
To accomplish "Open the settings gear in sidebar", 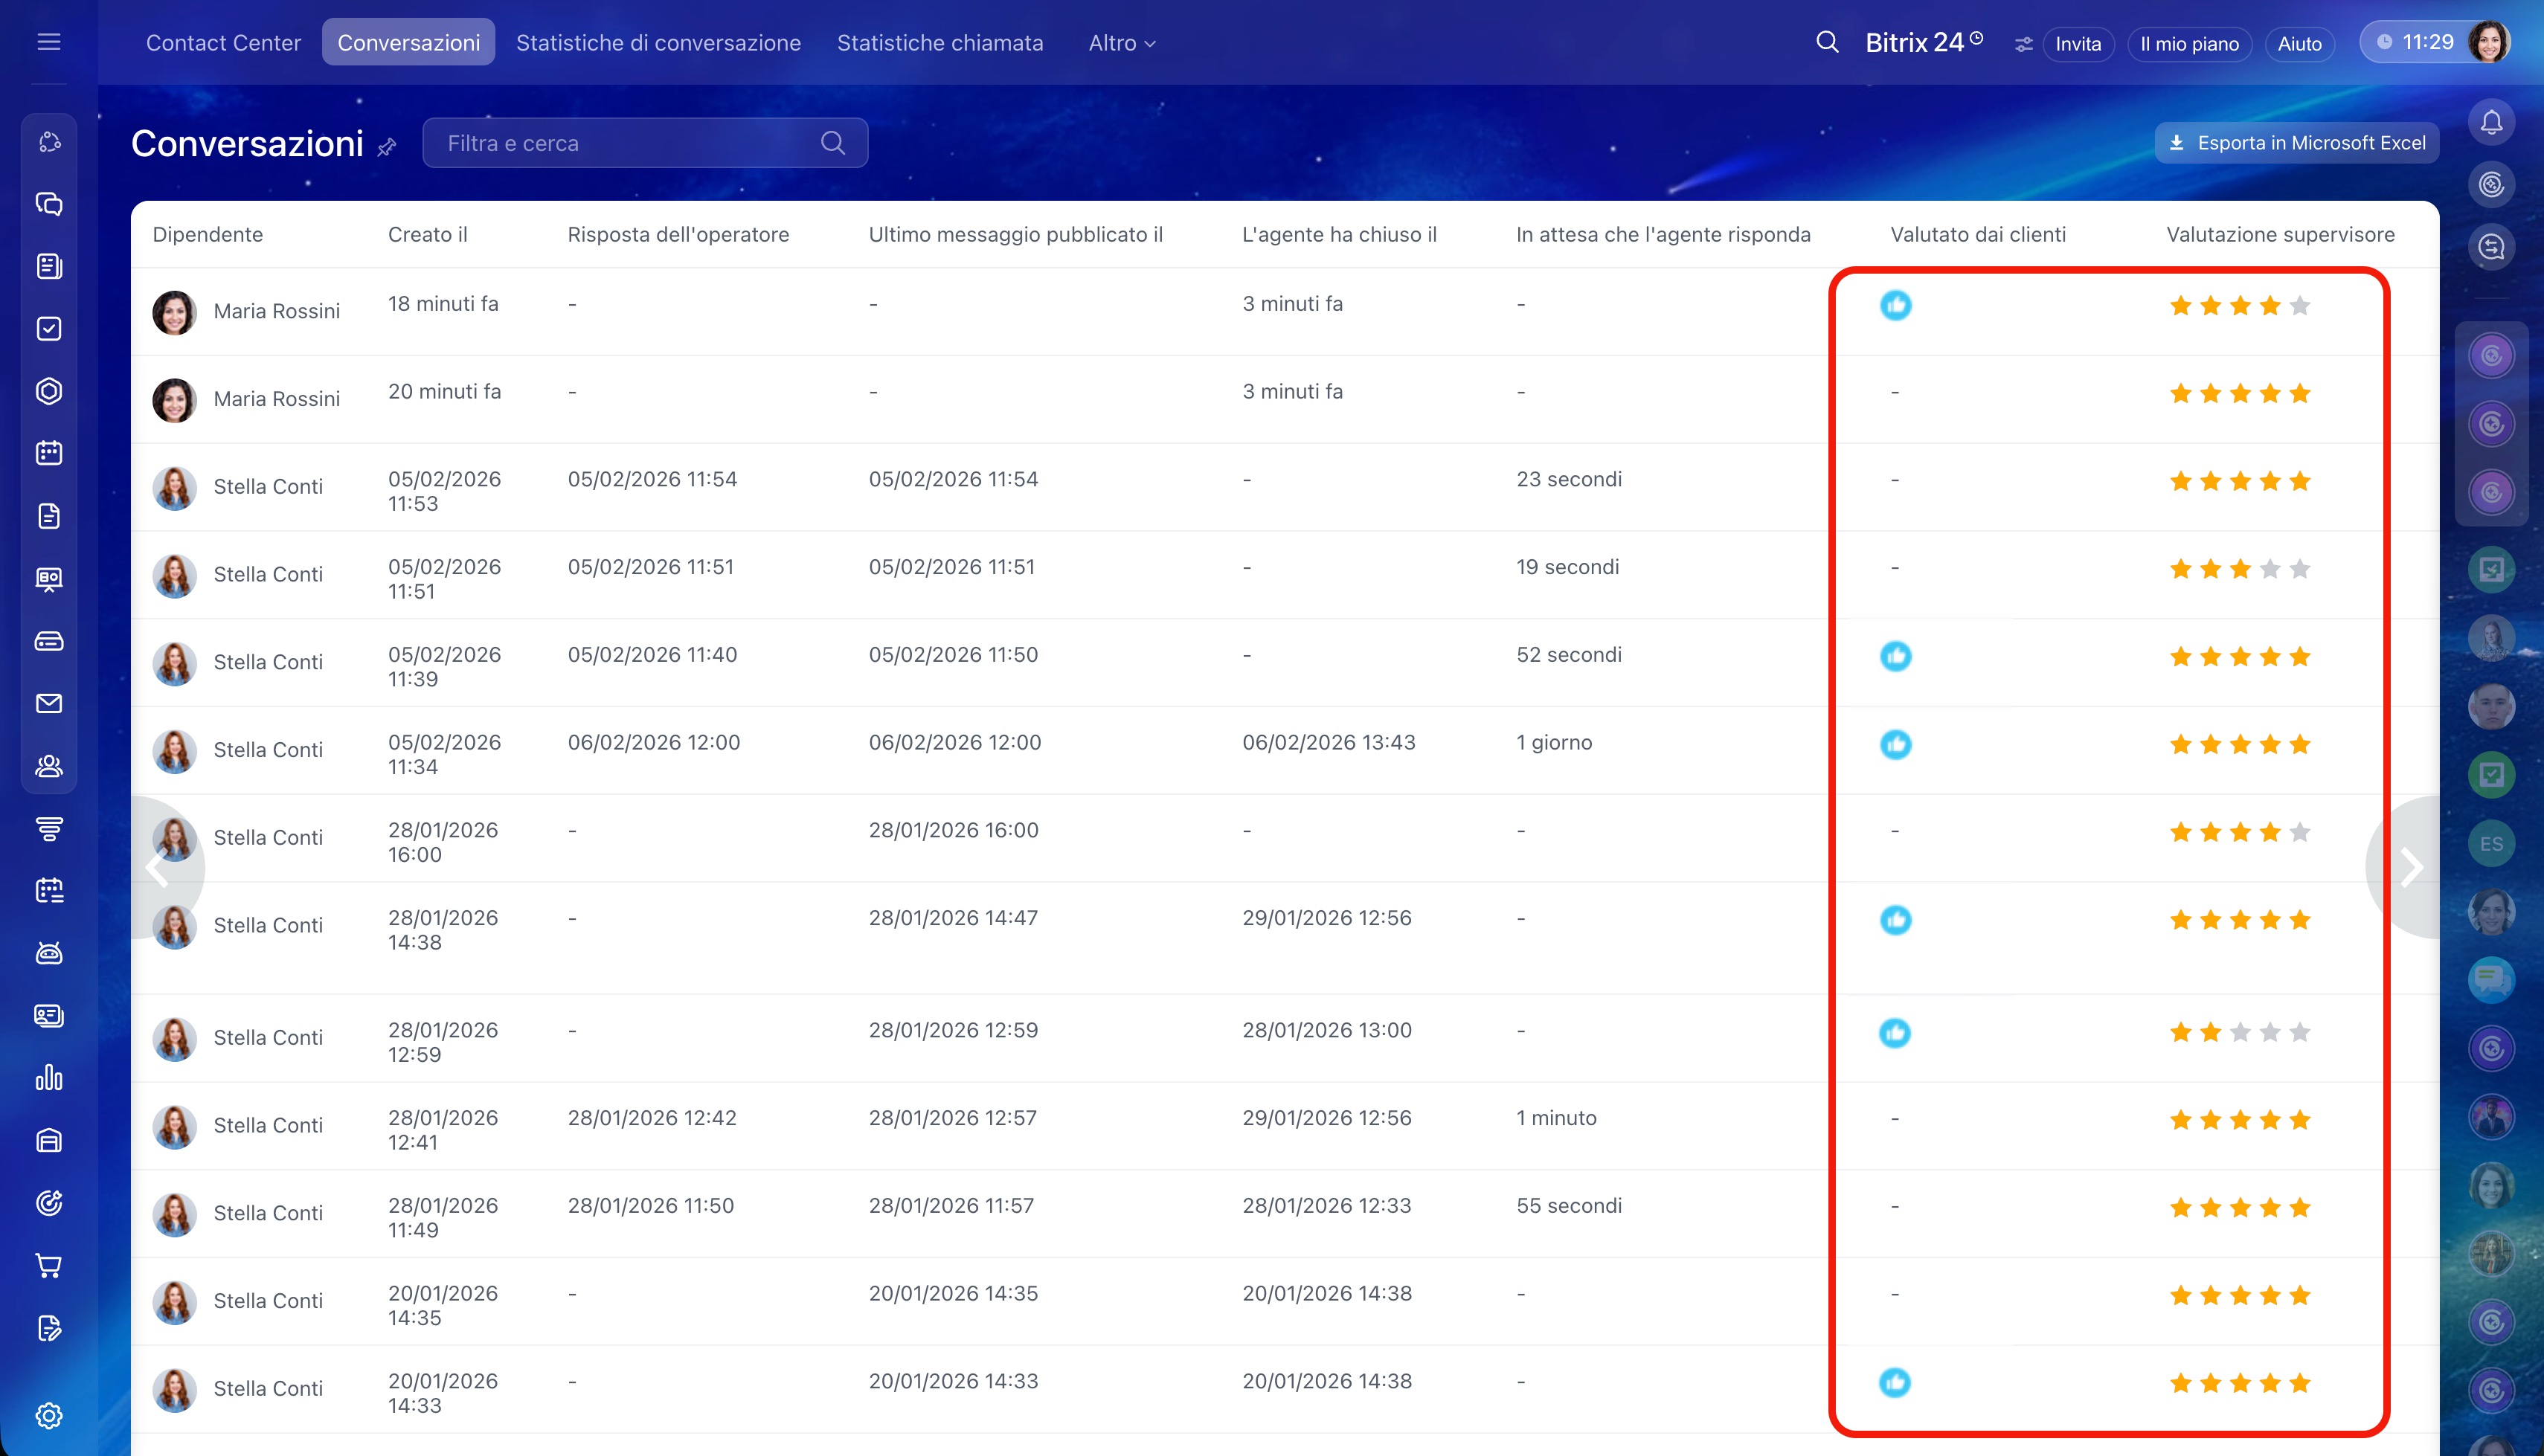I will click(x=49, y=1415).
